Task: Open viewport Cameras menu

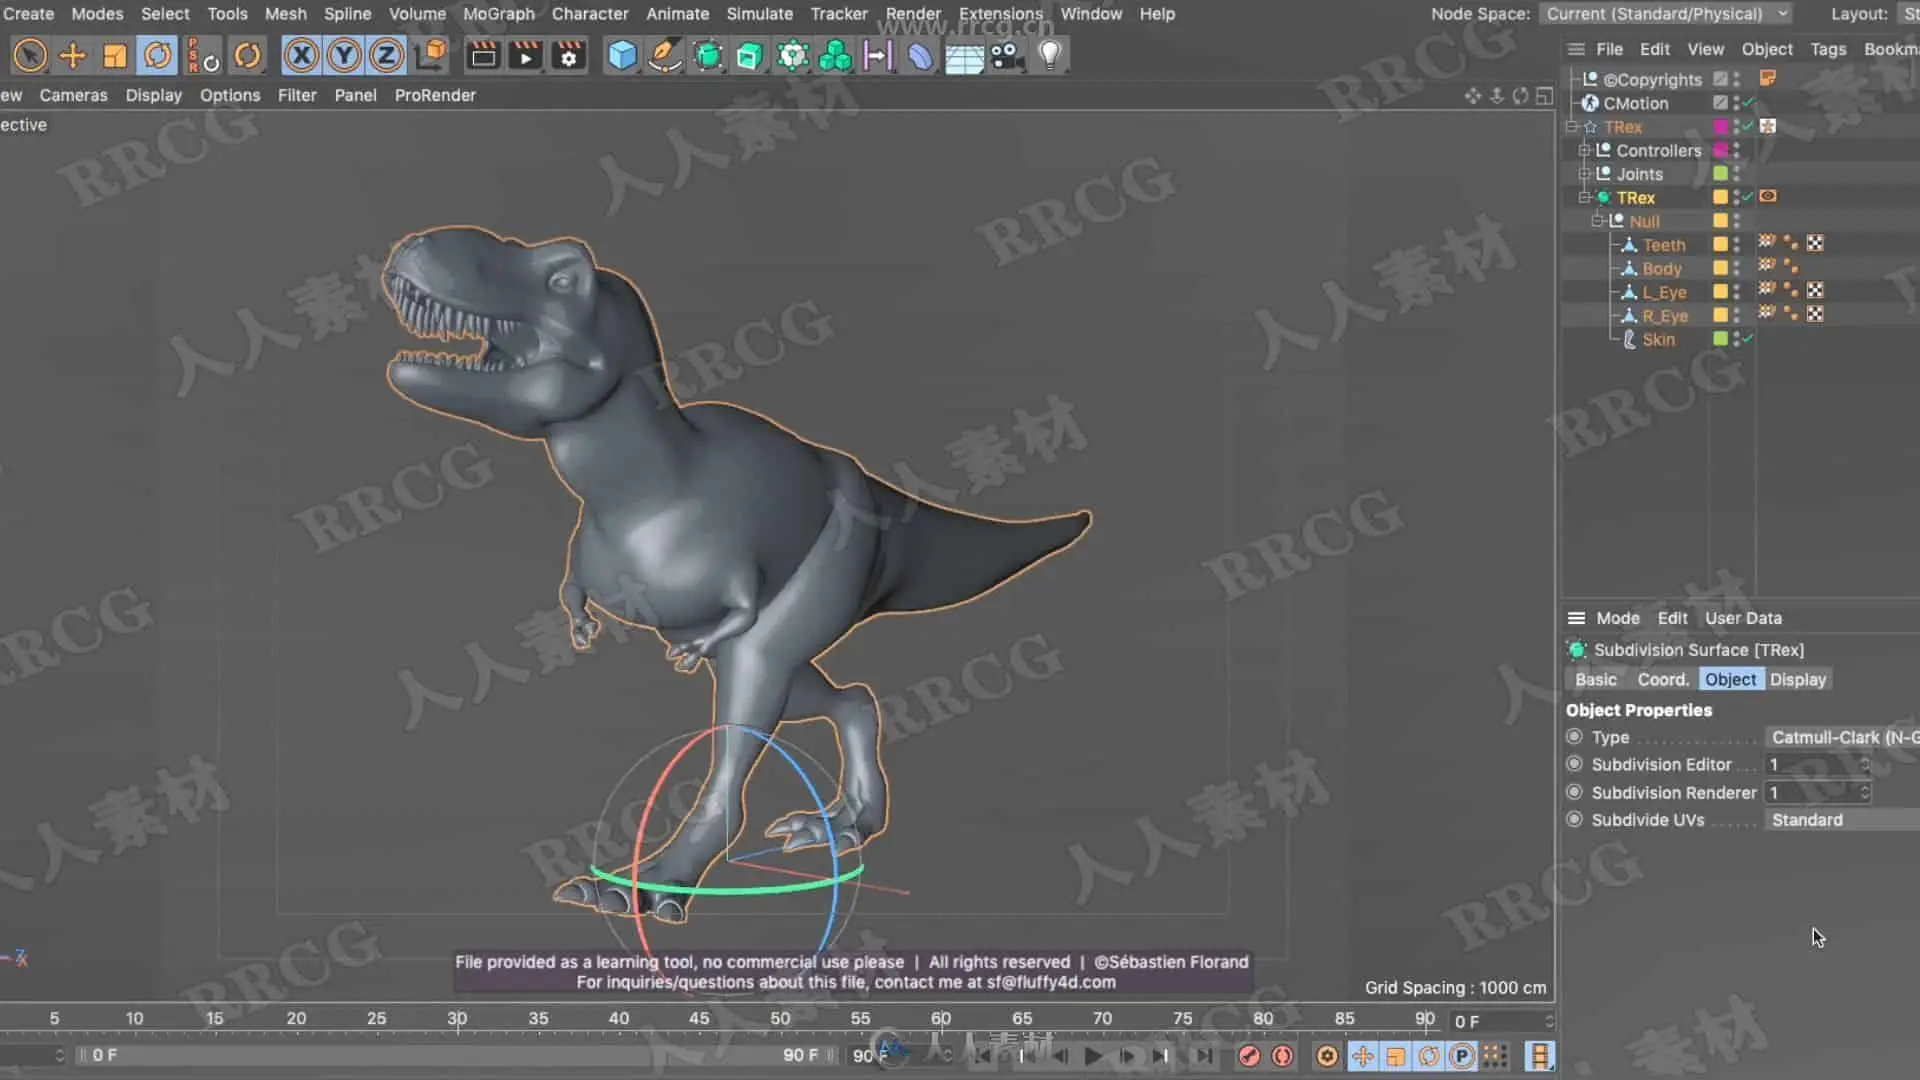Action: click(73, 95)
